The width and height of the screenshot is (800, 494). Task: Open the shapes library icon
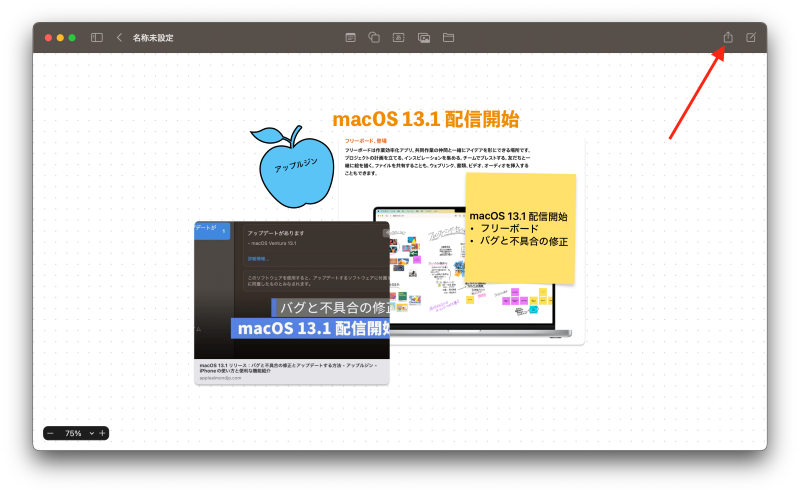[374, 37]
